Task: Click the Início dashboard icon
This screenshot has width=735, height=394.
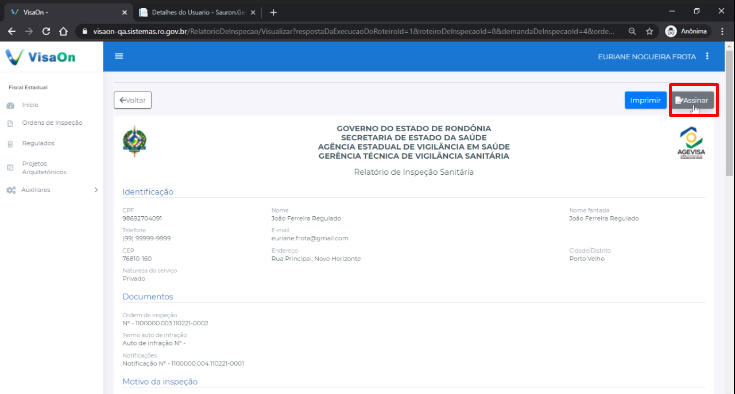Action: (10, 105)
